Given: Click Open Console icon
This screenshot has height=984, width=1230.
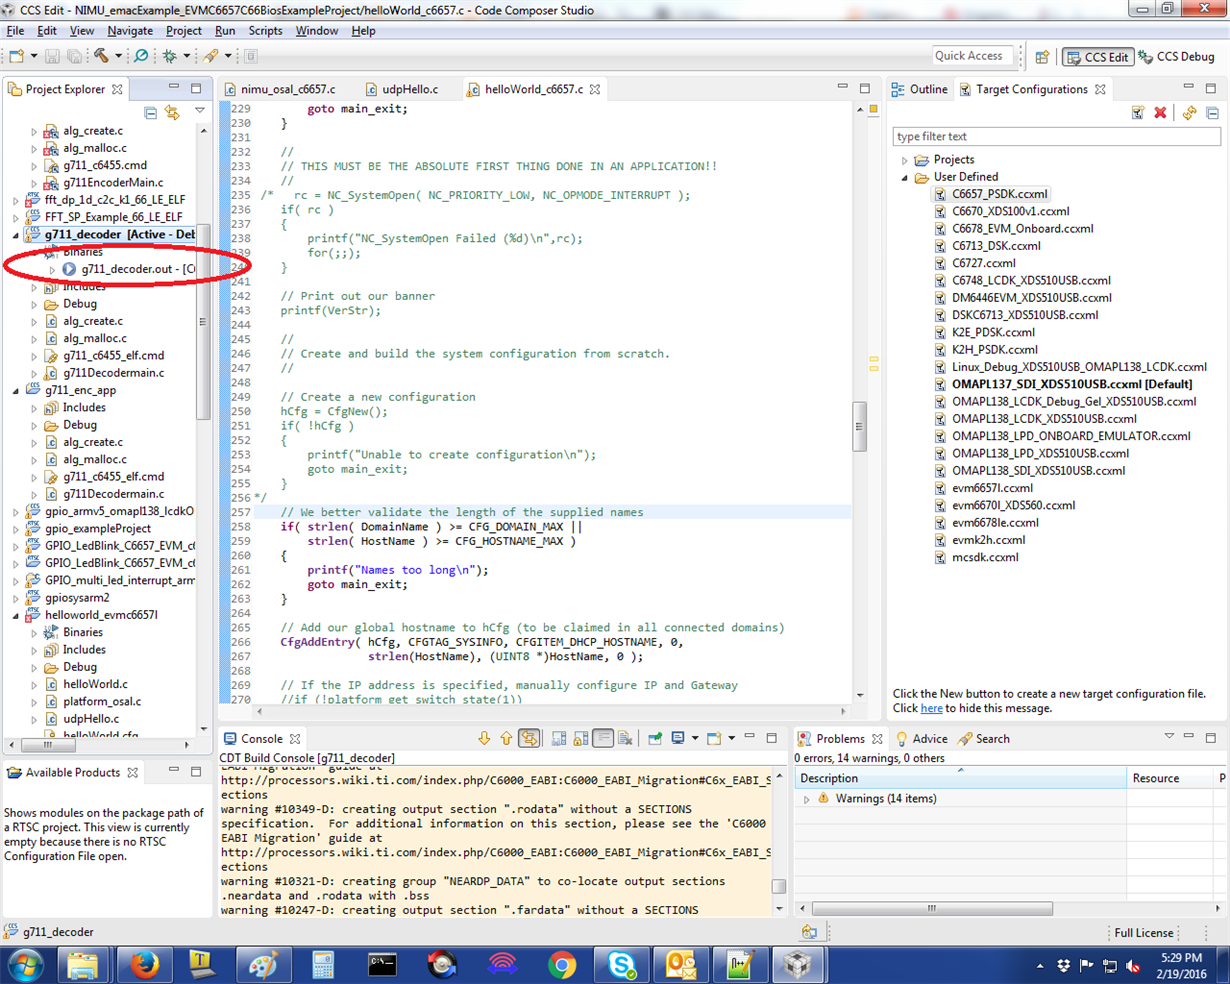Looking at the screenshot, I should pyautogui.click(x=714, y=739).
